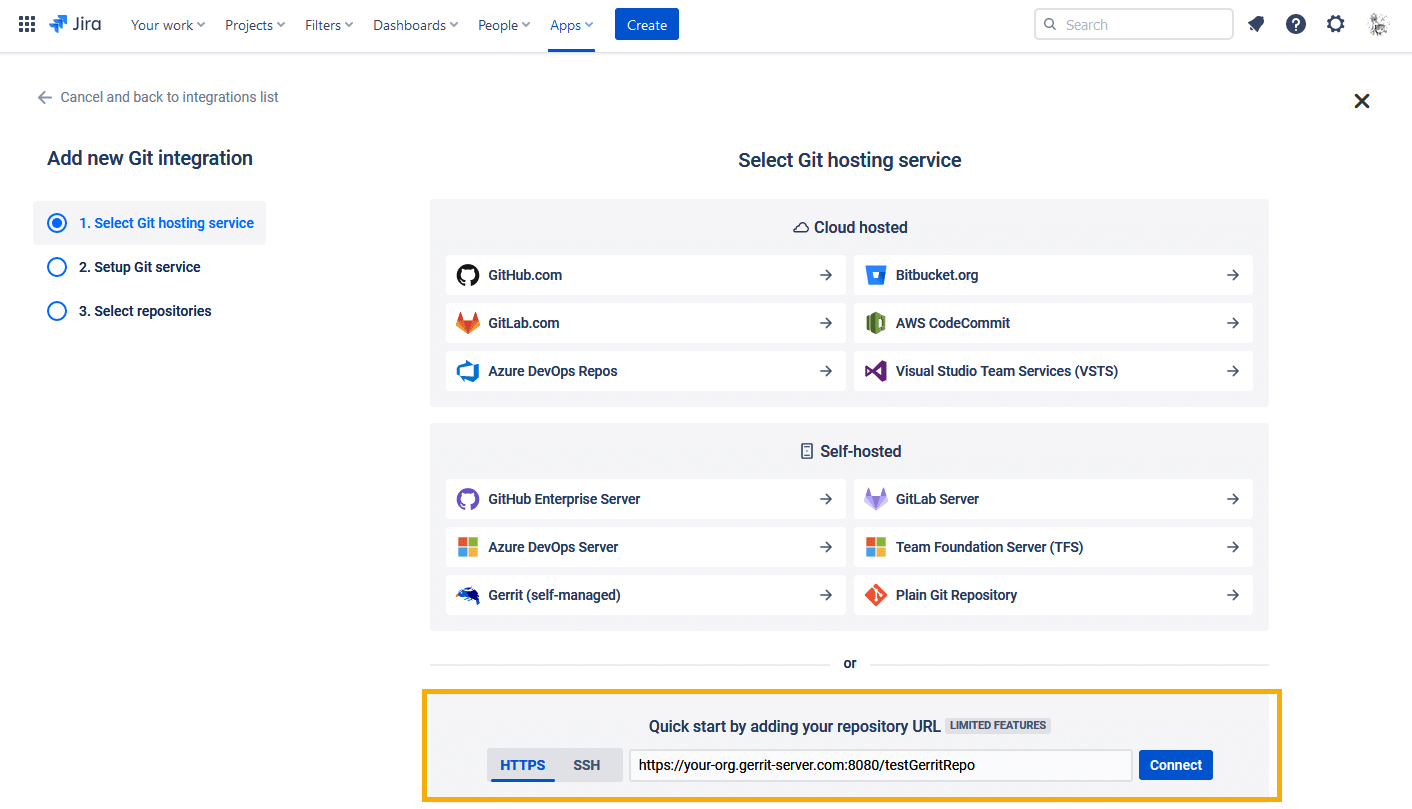
Task: Switch to the SSH tab
Action: click(x=587, y=765)
